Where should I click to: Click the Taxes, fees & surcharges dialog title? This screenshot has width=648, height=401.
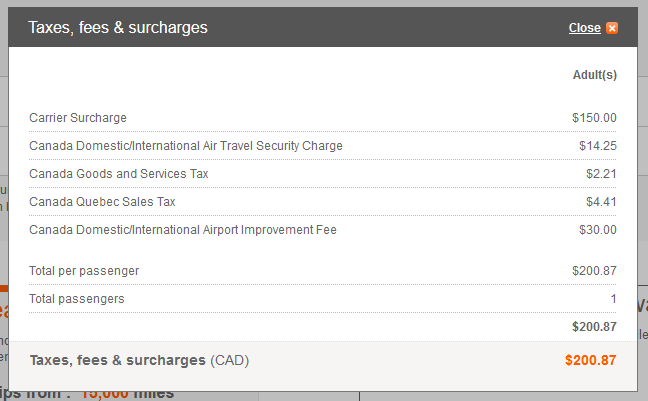[x=118, y=28]
